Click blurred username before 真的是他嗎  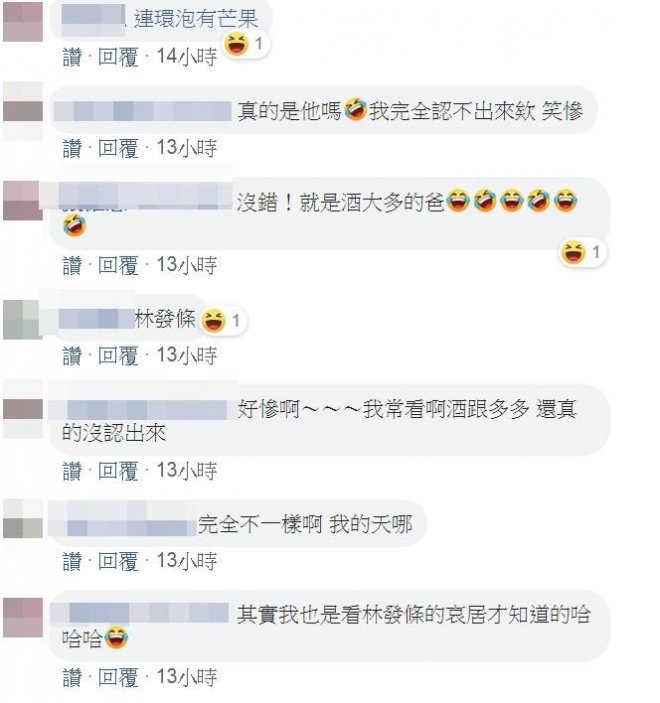click(x=143, y=111)
